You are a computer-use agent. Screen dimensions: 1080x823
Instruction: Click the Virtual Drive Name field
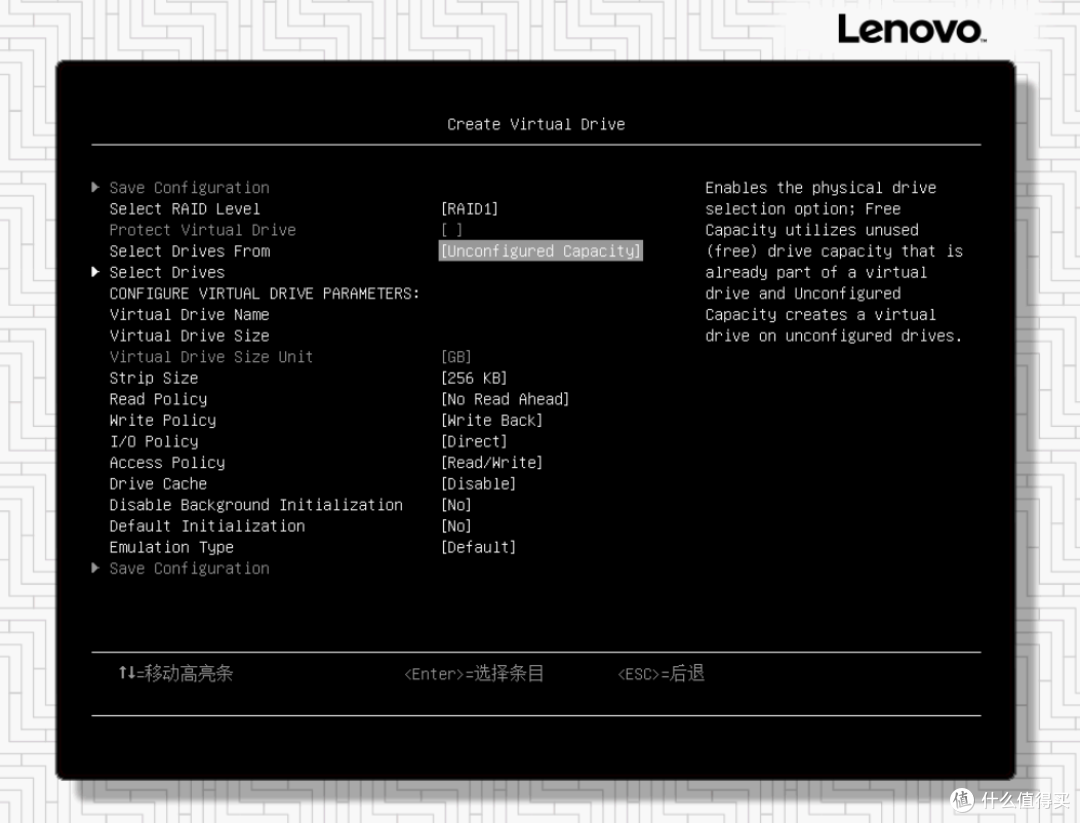[x=189, y=315]
